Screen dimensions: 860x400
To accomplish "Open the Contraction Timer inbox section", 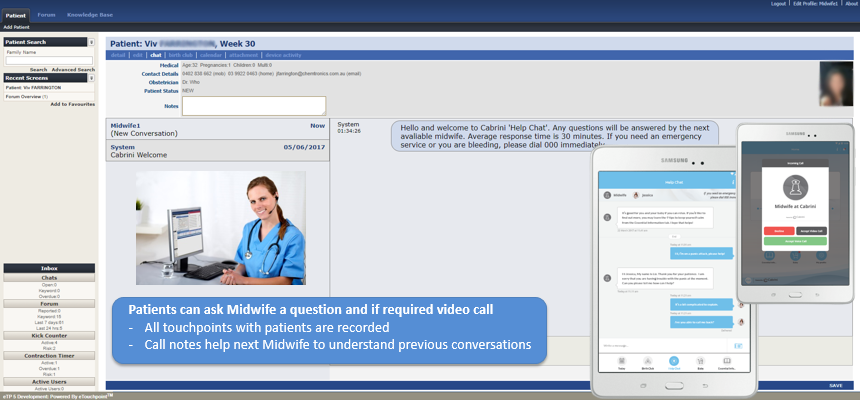I will click(x=49, y=356).
